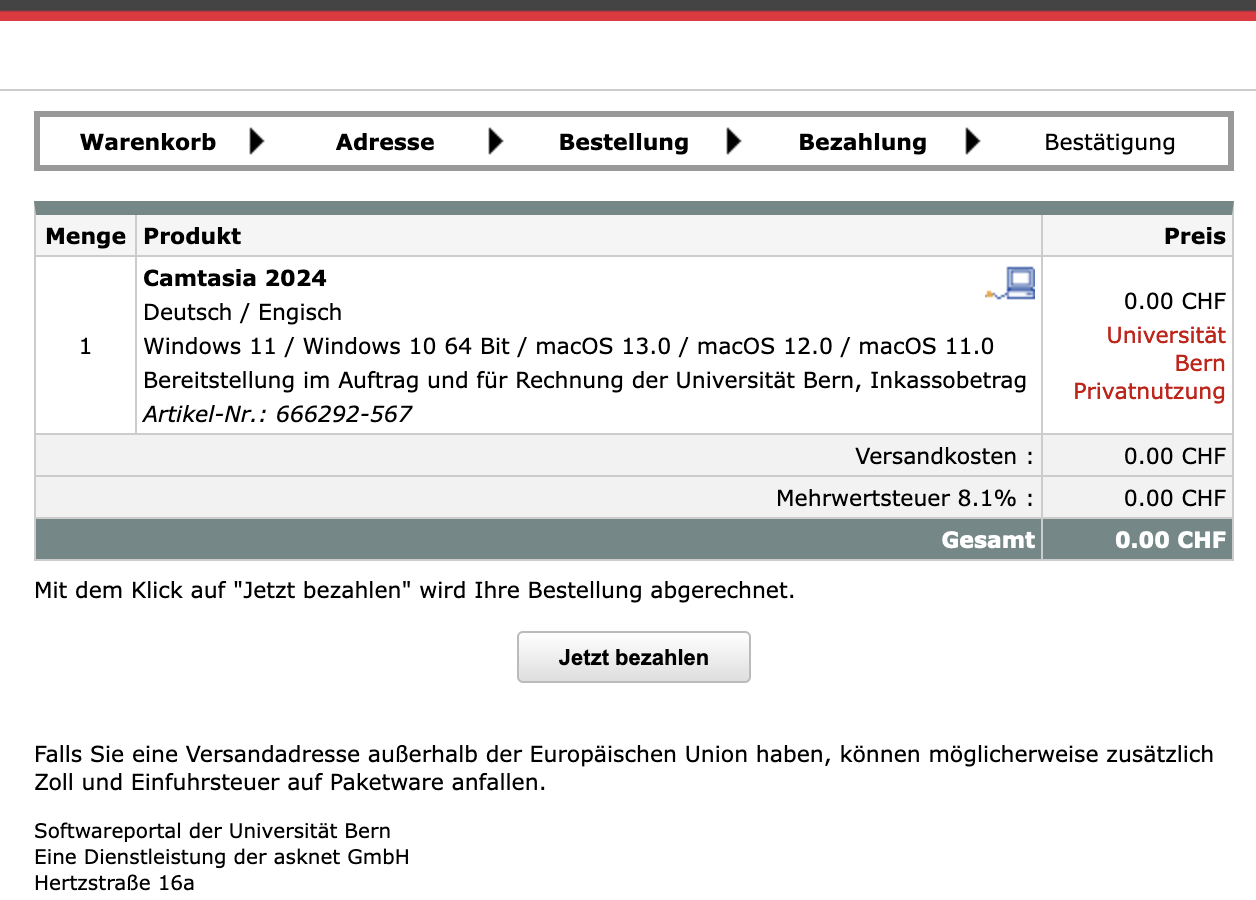The width and height of the screenshot is (1256, 900).
Task: Return to the Bestellung step
Action: [x=623, y=142]
